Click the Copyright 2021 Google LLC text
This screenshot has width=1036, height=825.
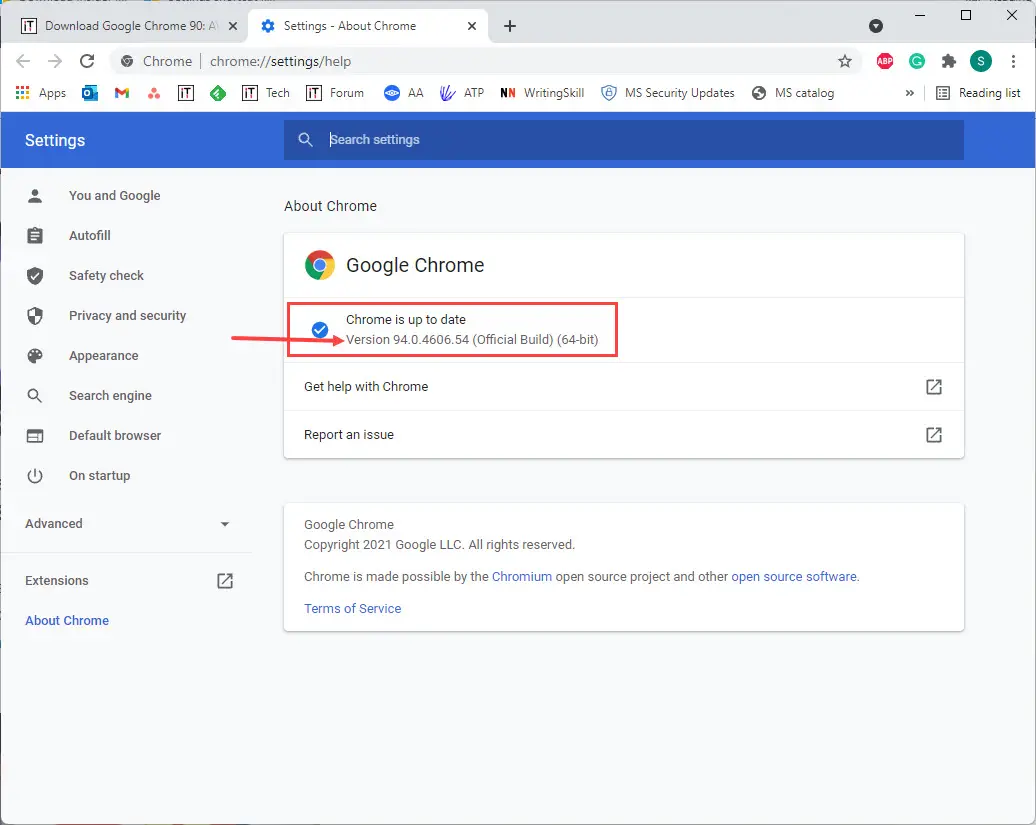(439, 545)
